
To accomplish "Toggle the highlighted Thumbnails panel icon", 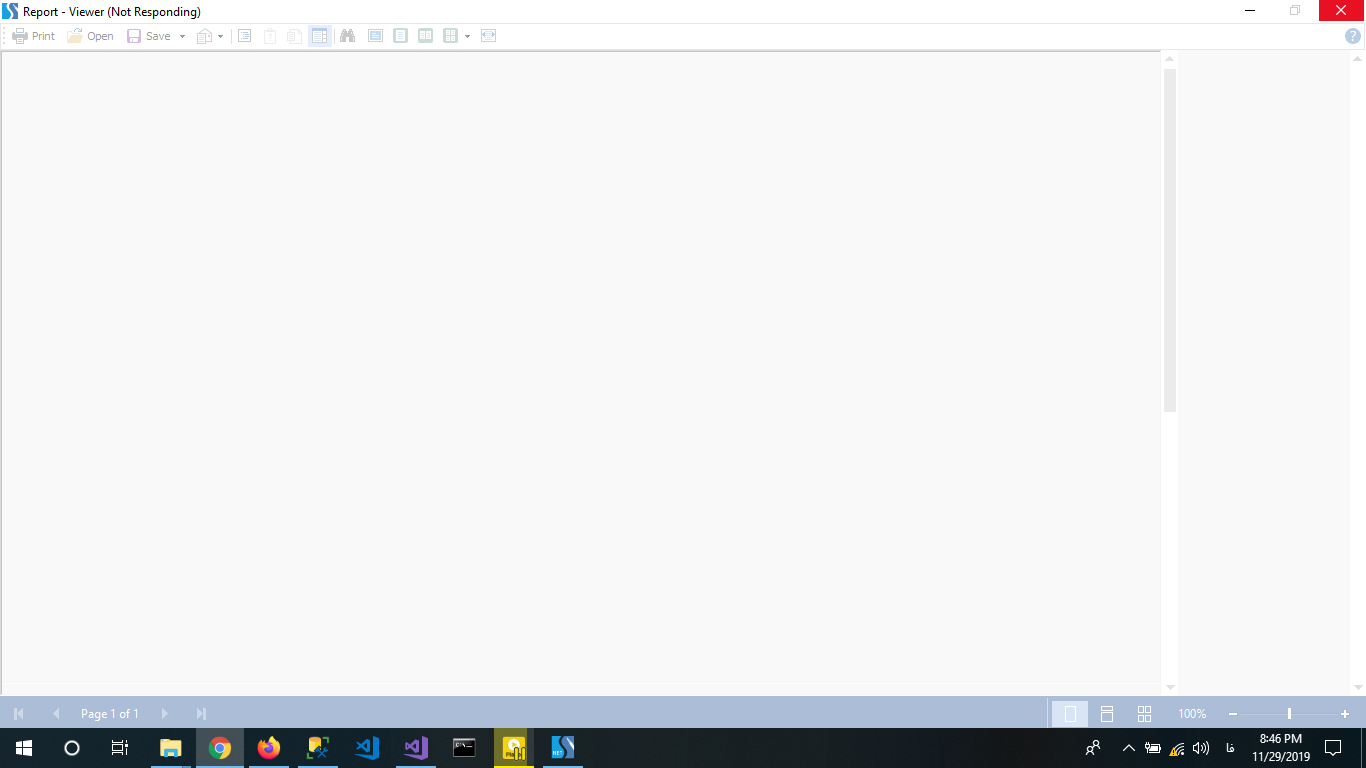I will point(320,36).
